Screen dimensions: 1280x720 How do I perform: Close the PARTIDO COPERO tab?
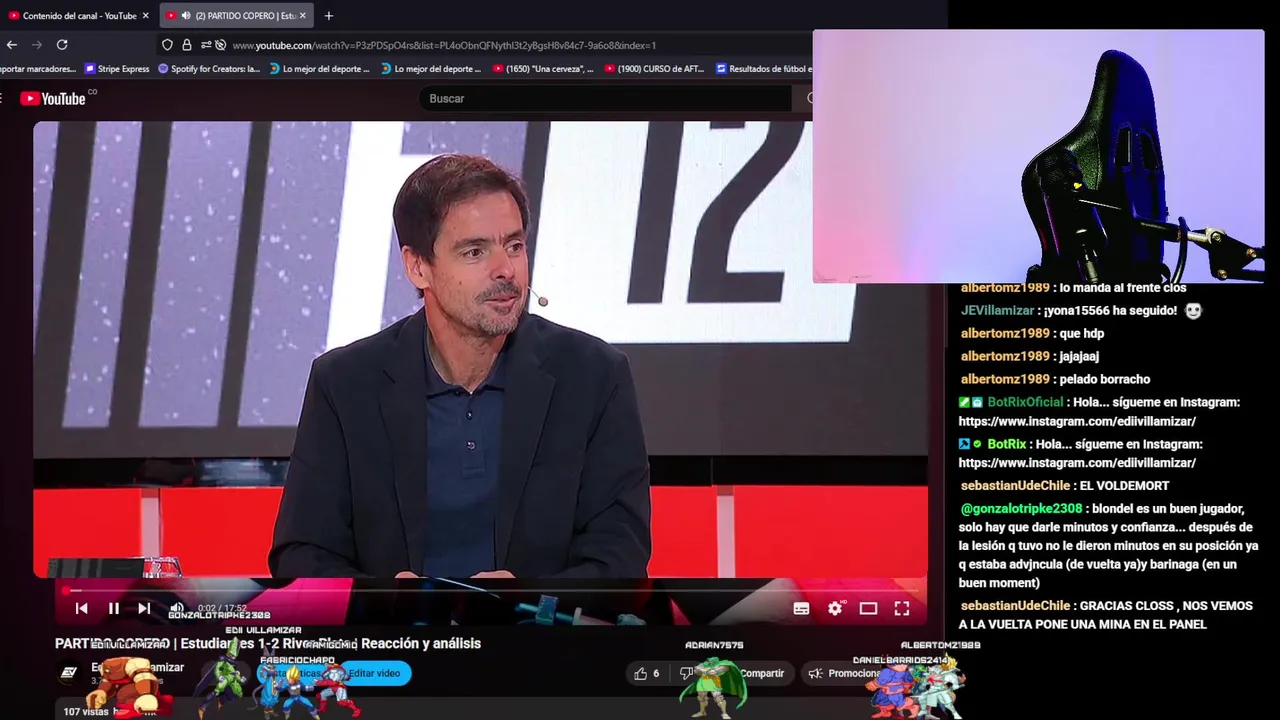click(x=302, y=15)
